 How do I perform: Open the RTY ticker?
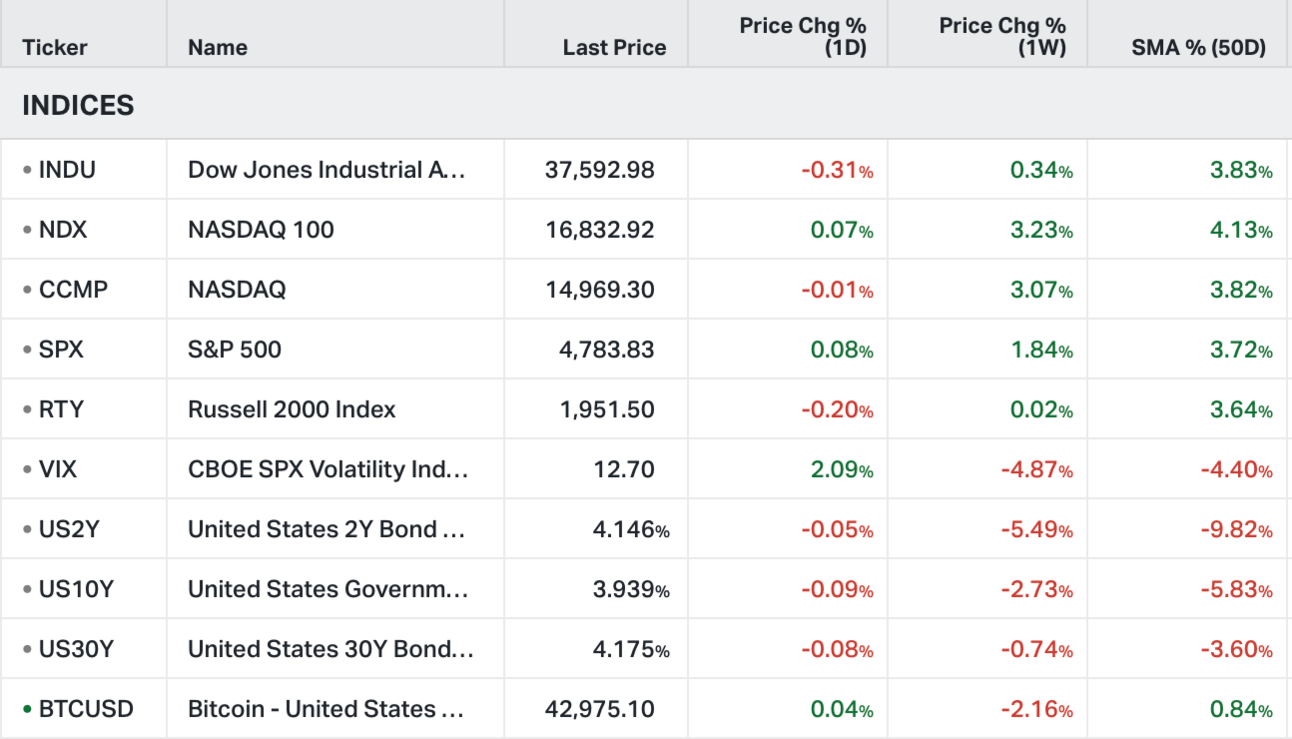pyautogui.click(x=61, y=410)
